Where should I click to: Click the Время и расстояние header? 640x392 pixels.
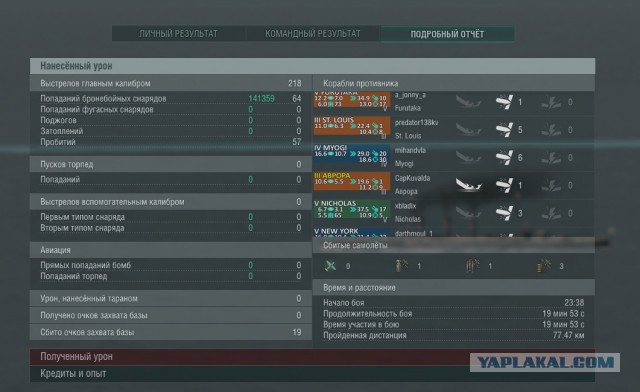(x=453, y=287)
